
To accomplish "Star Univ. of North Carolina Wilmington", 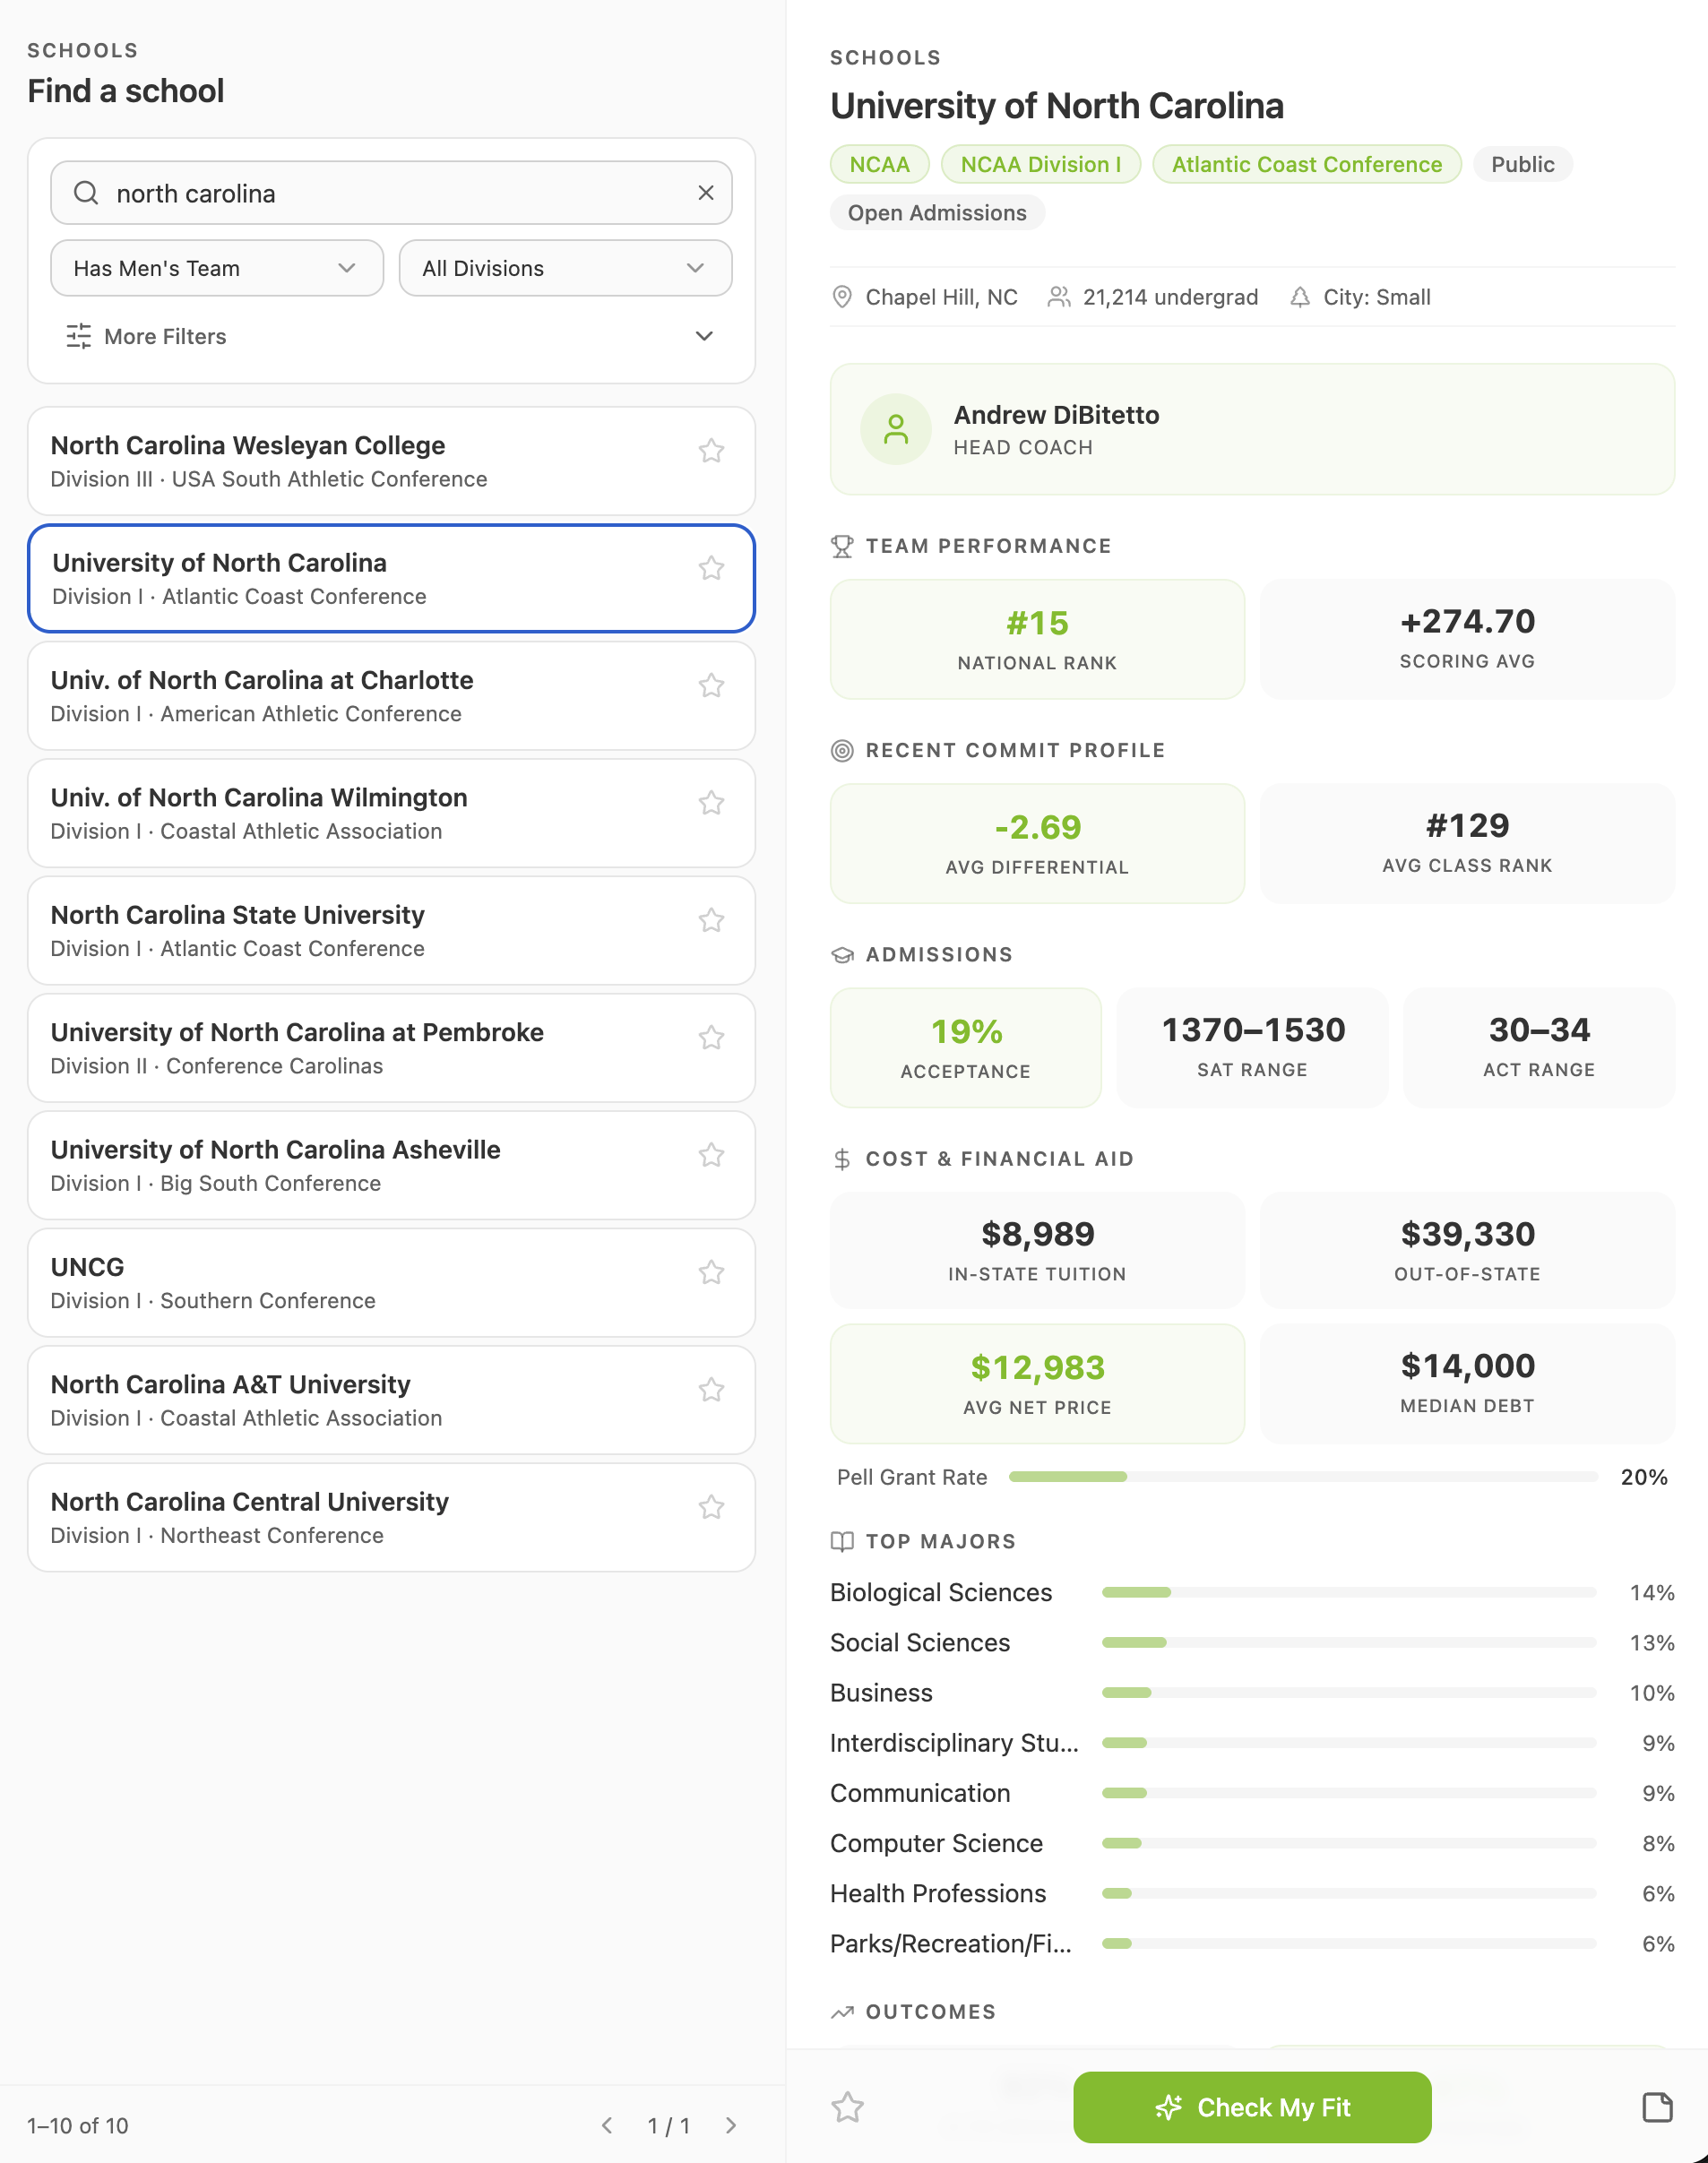I will coord(711,803).
